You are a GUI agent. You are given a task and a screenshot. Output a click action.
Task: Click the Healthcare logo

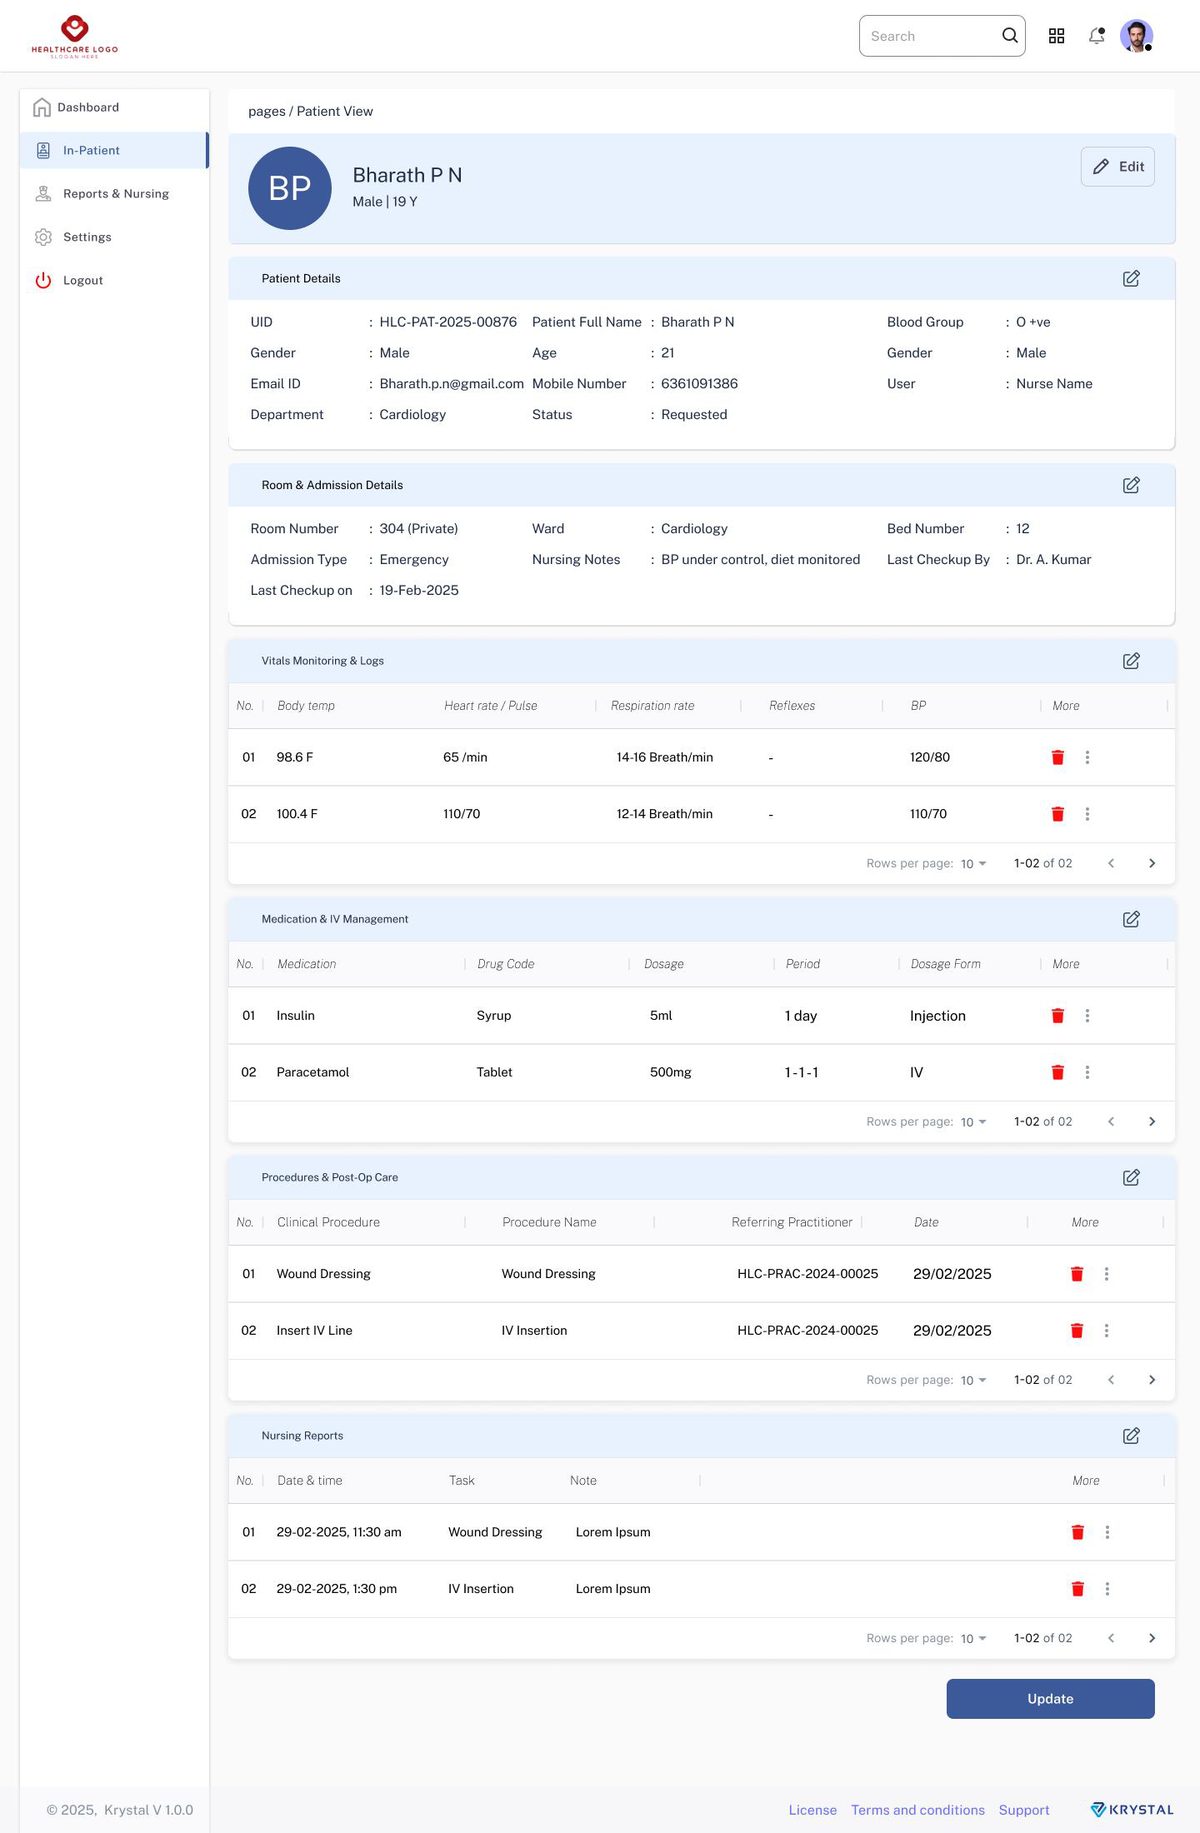pos(75,36)
